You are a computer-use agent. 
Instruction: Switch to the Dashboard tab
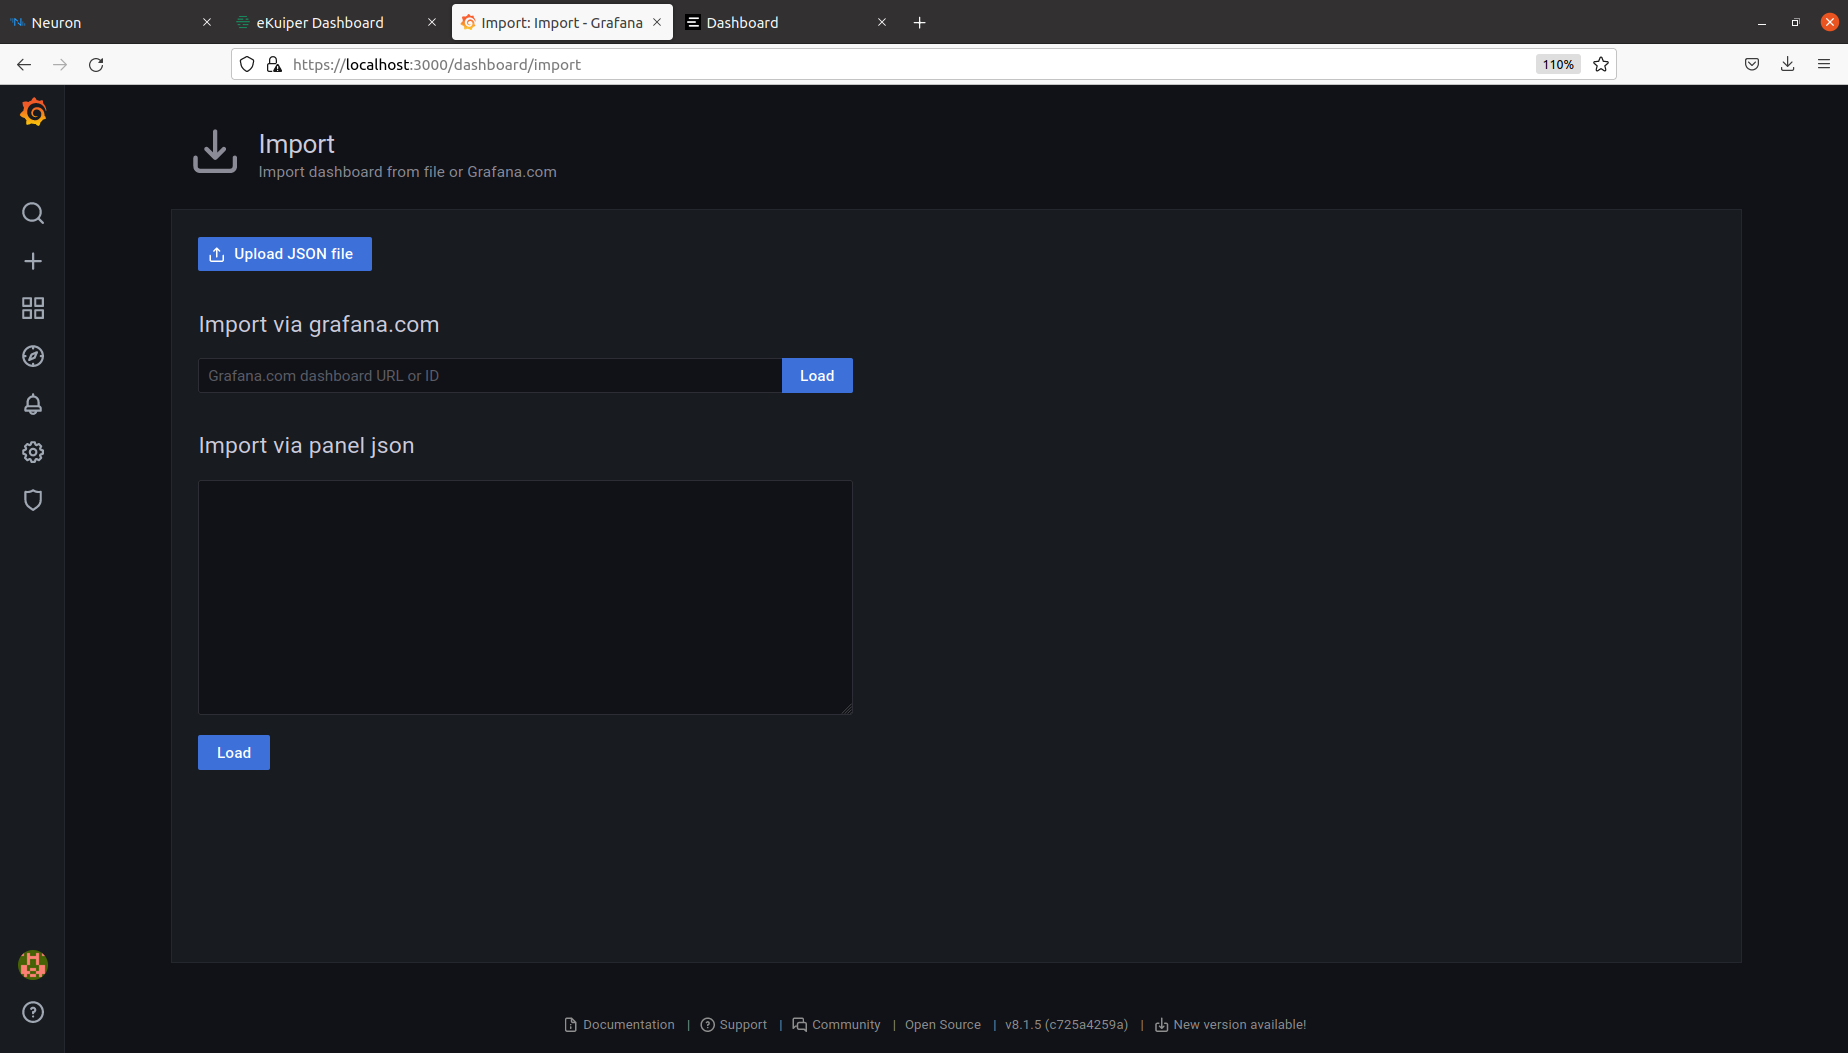point(786,22)
